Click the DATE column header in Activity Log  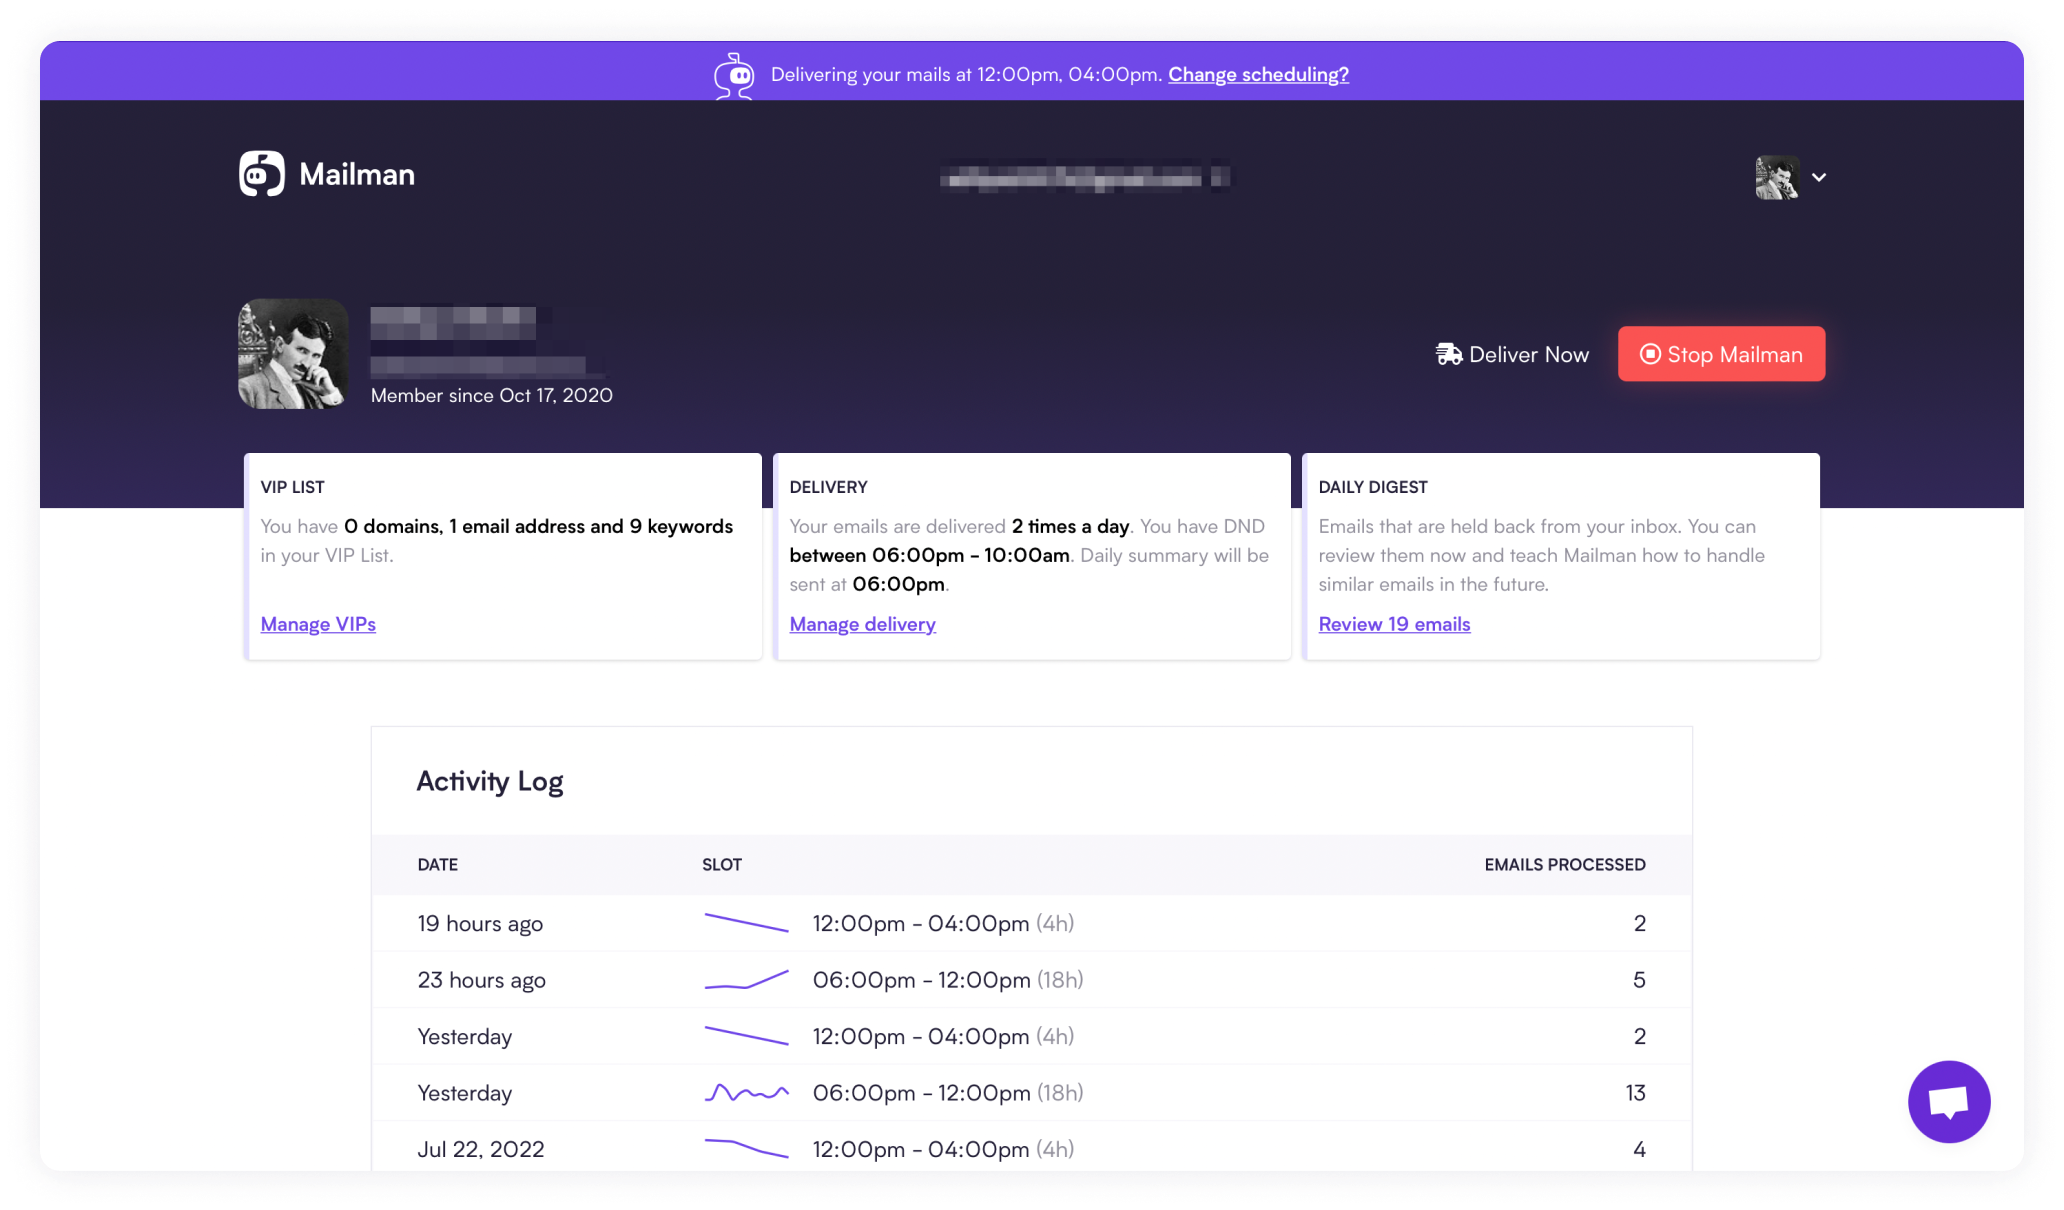coord(438,864)
